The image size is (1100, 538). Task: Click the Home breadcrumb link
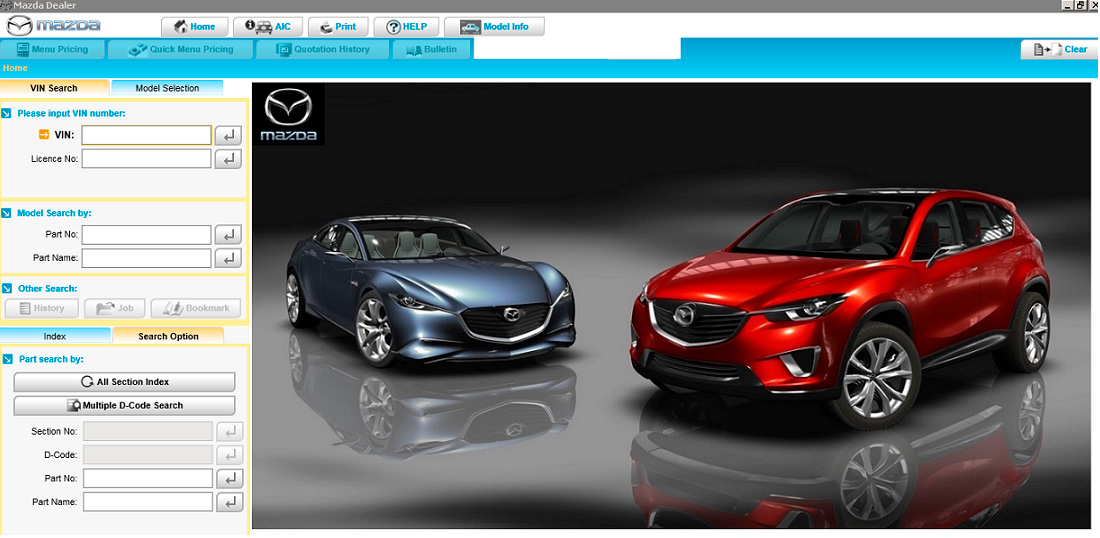point(15,68)
